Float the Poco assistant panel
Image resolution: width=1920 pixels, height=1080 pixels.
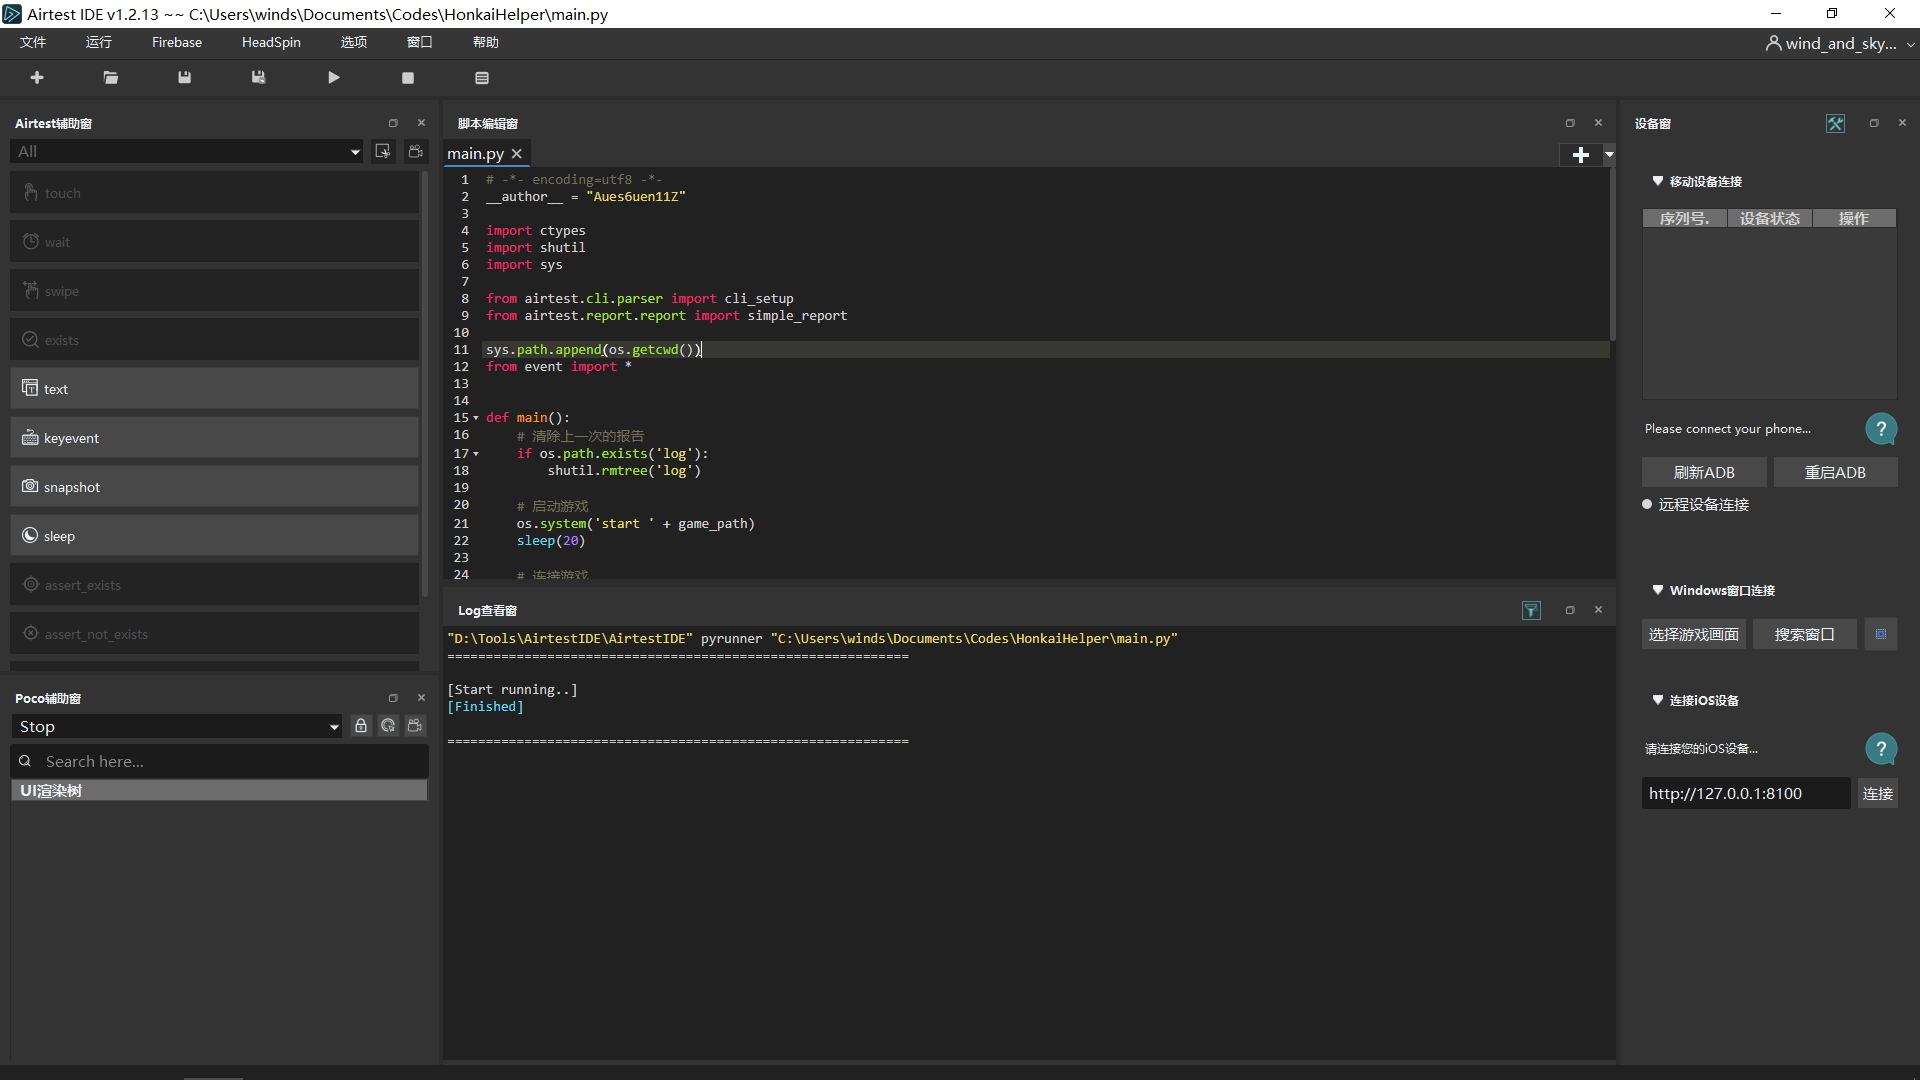pyautogui.click(x=393, y=698)
